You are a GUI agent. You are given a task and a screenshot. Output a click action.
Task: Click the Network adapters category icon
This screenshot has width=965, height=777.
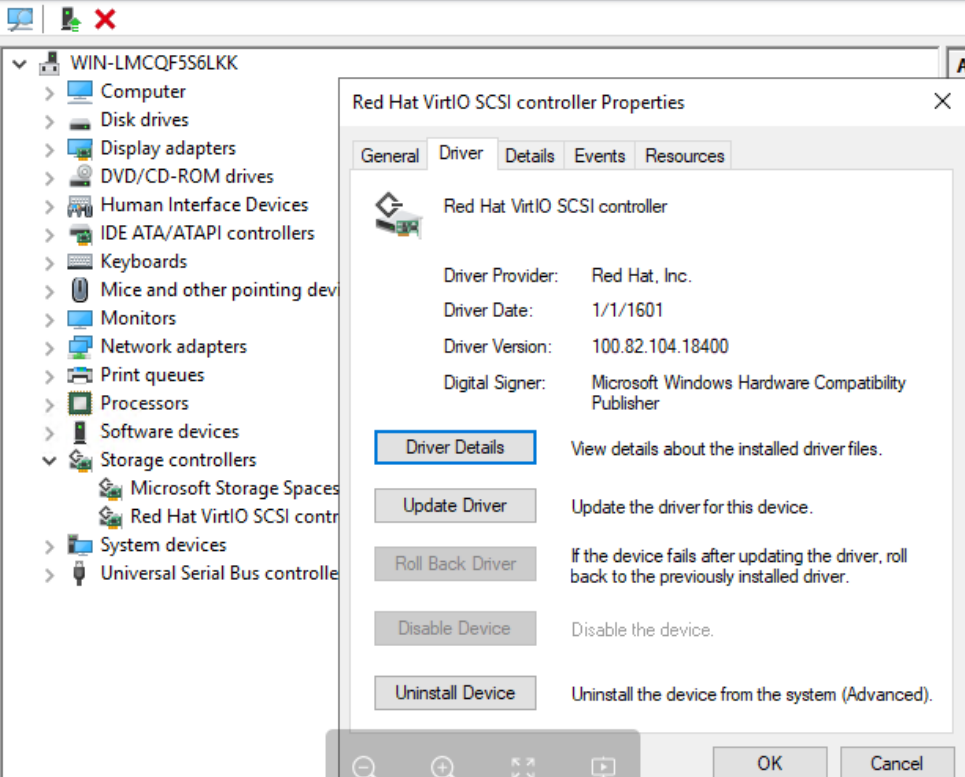tap(80, 347)
